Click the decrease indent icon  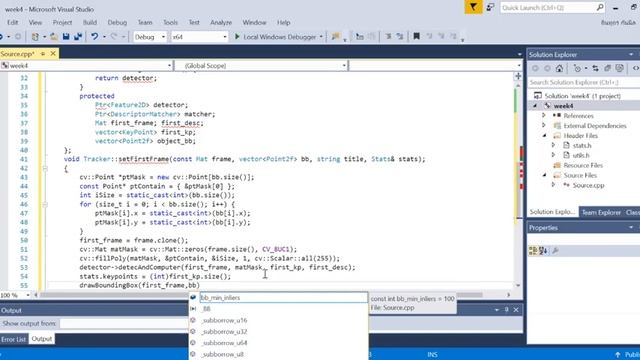click(x=388, y=37)
